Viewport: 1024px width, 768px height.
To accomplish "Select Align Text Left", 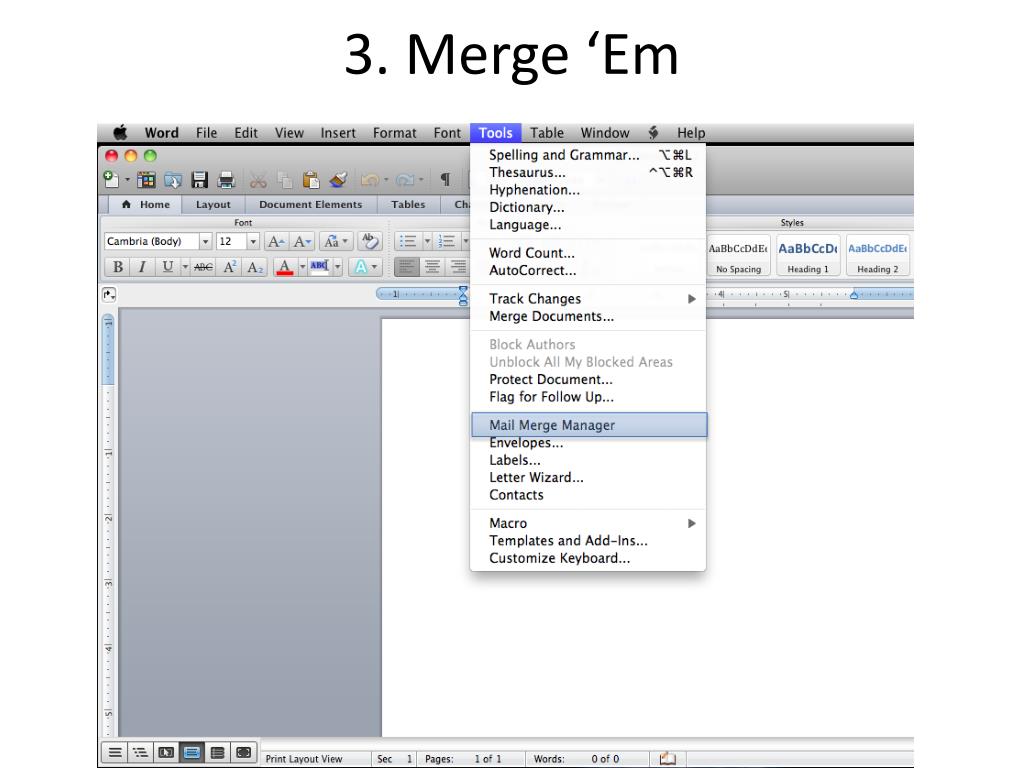I will tap(406, 266).
